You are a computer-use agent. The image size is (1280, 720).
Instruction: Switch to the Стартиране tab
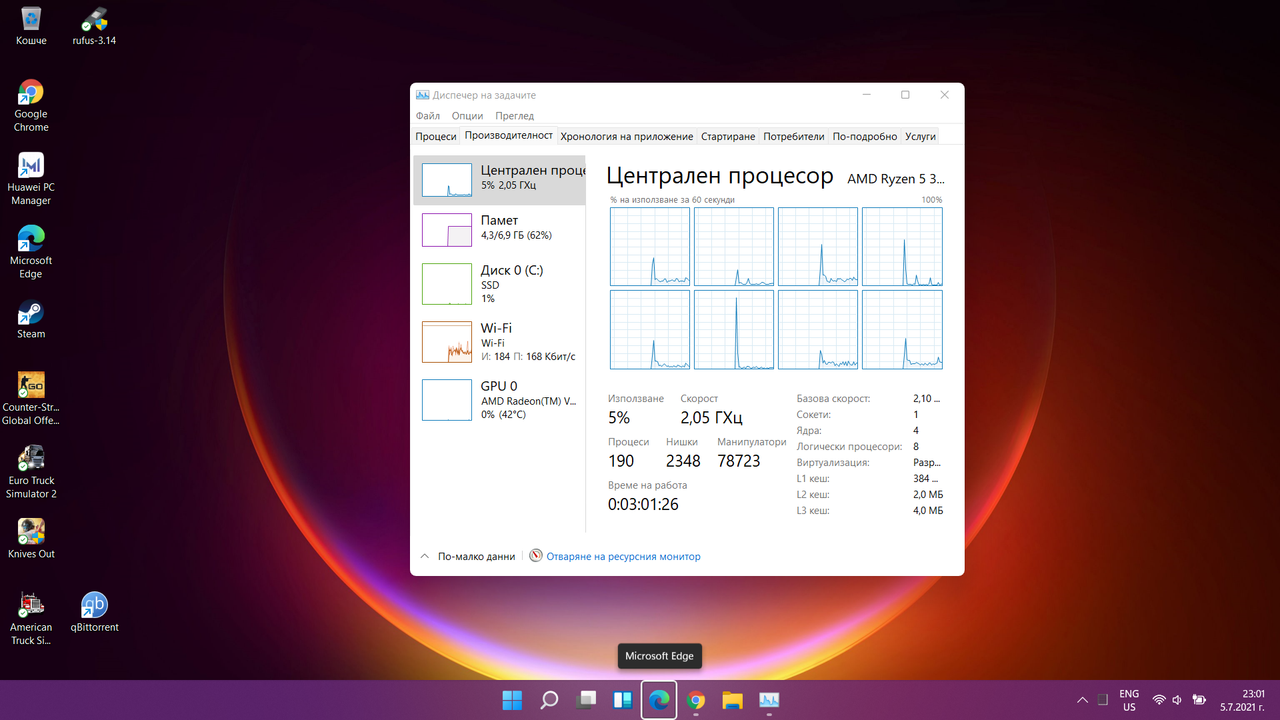(728, 136)
